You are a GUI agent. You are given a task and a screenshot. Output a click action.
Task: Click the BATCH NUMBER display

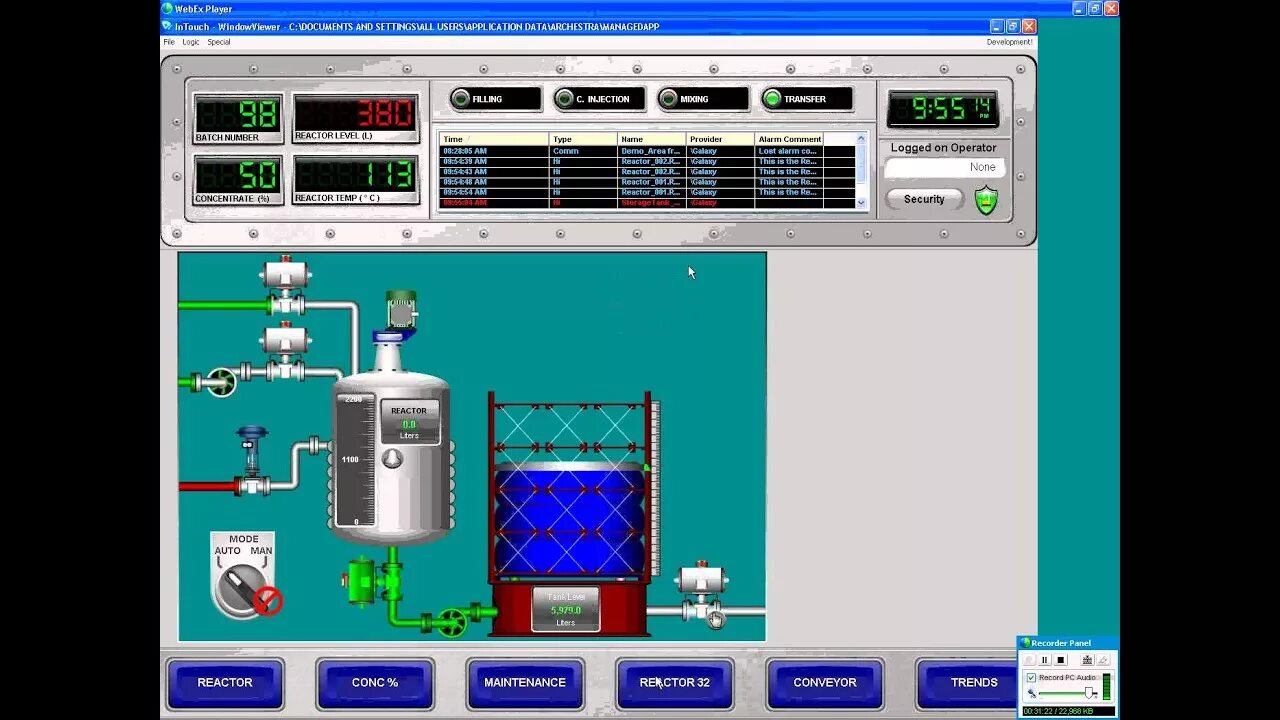click(238, 118)
